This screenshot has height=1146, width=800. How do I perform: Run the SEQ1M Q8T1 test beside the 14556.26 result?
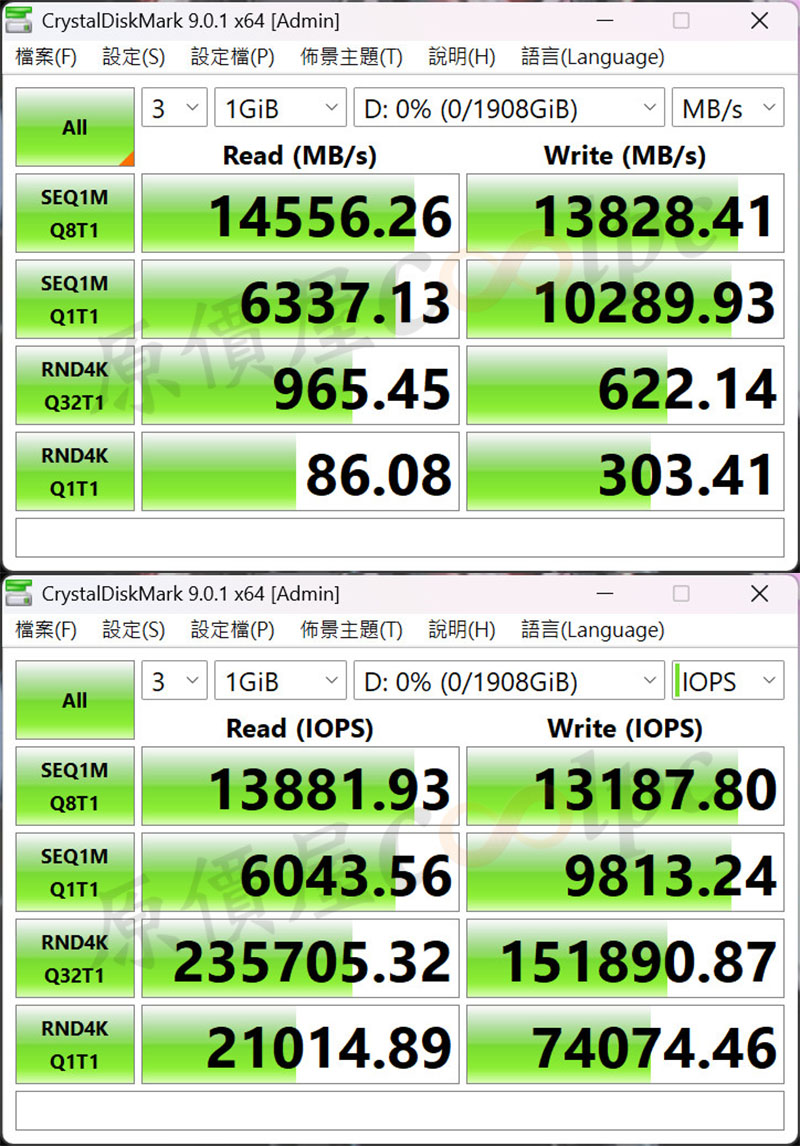(75, 213)
